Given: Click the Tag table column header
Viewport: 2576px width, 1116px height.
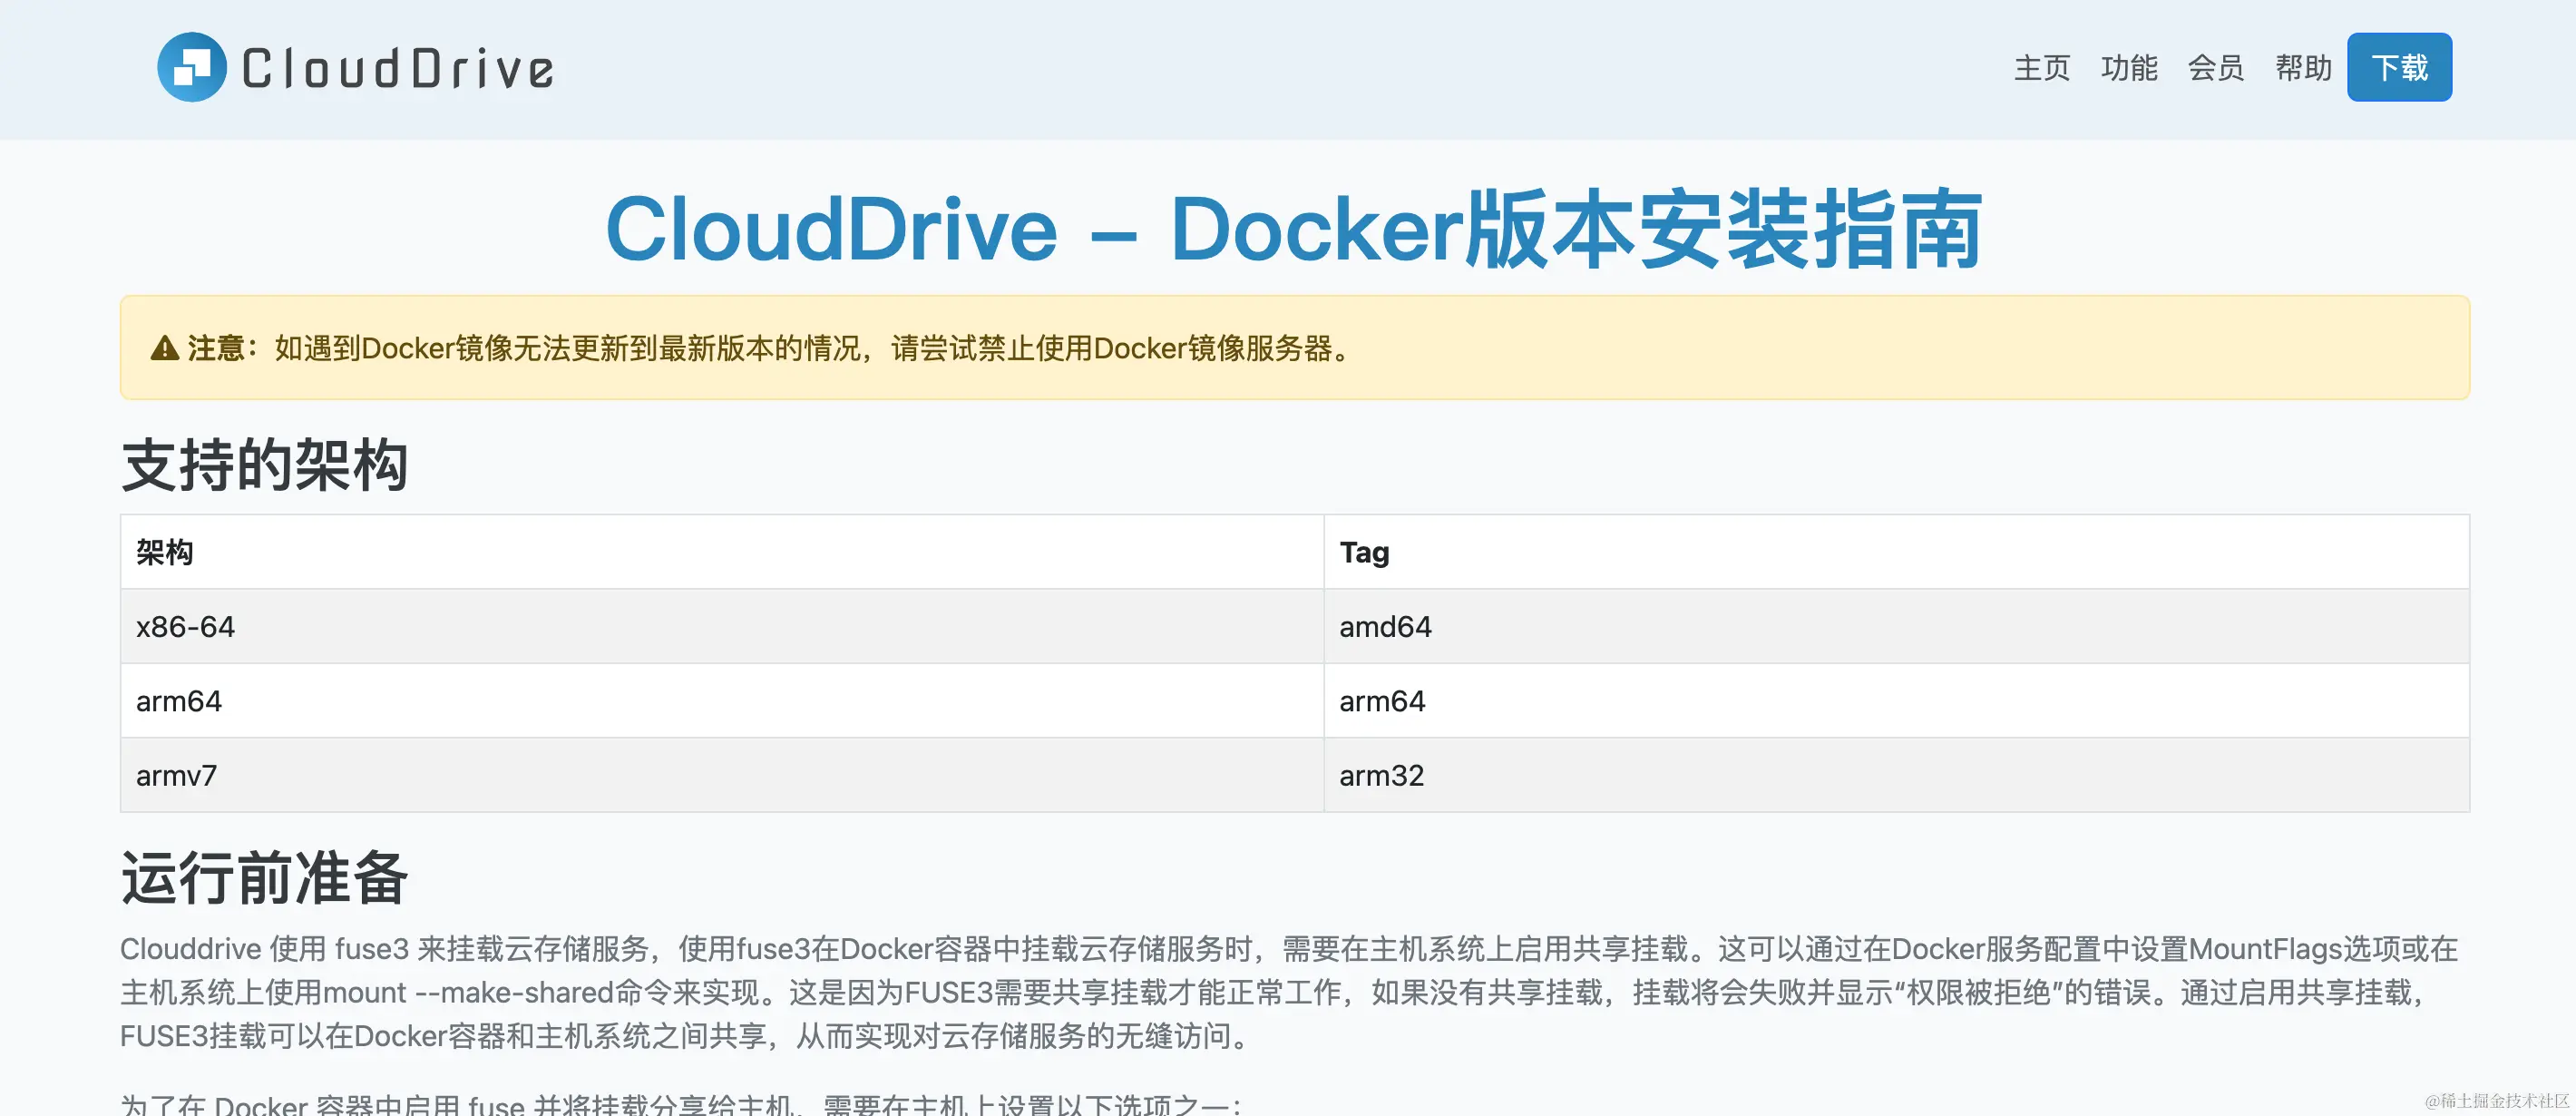Looking at the screenshot, I should coord(1364,552).
